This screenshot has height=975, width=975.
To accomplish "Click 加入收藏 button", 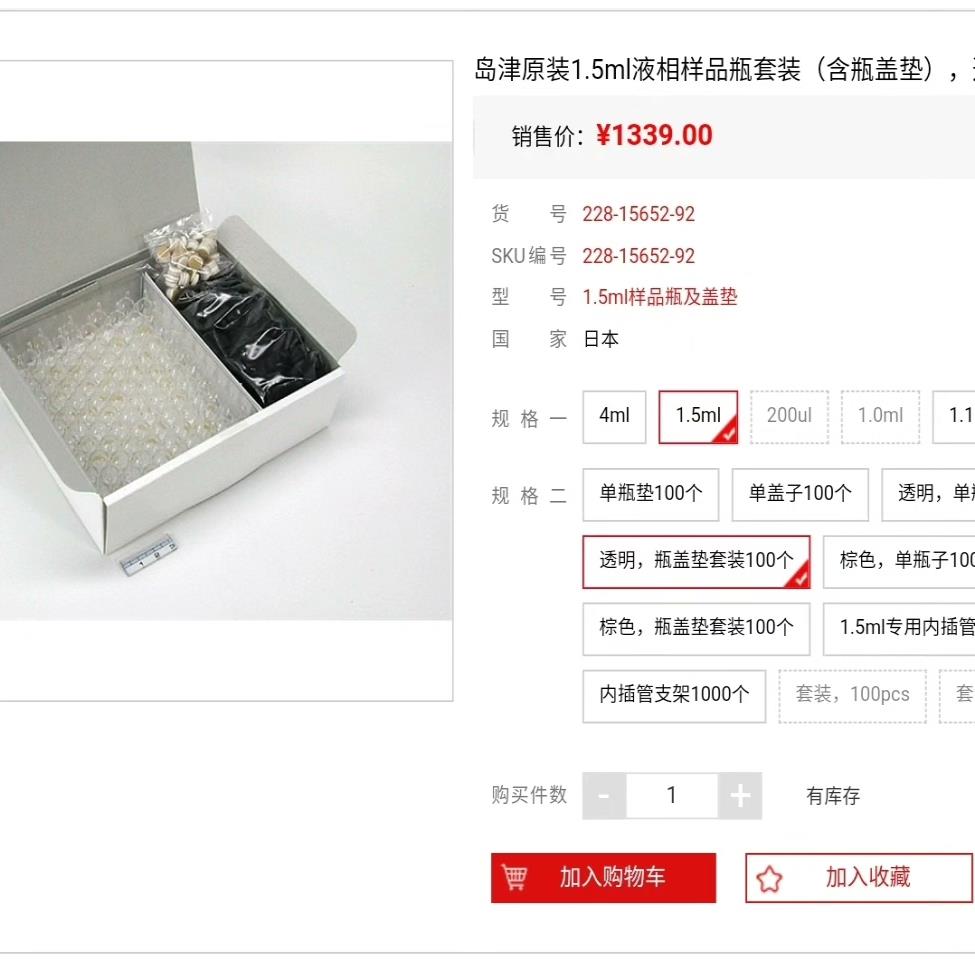I will tap(859, 877).
